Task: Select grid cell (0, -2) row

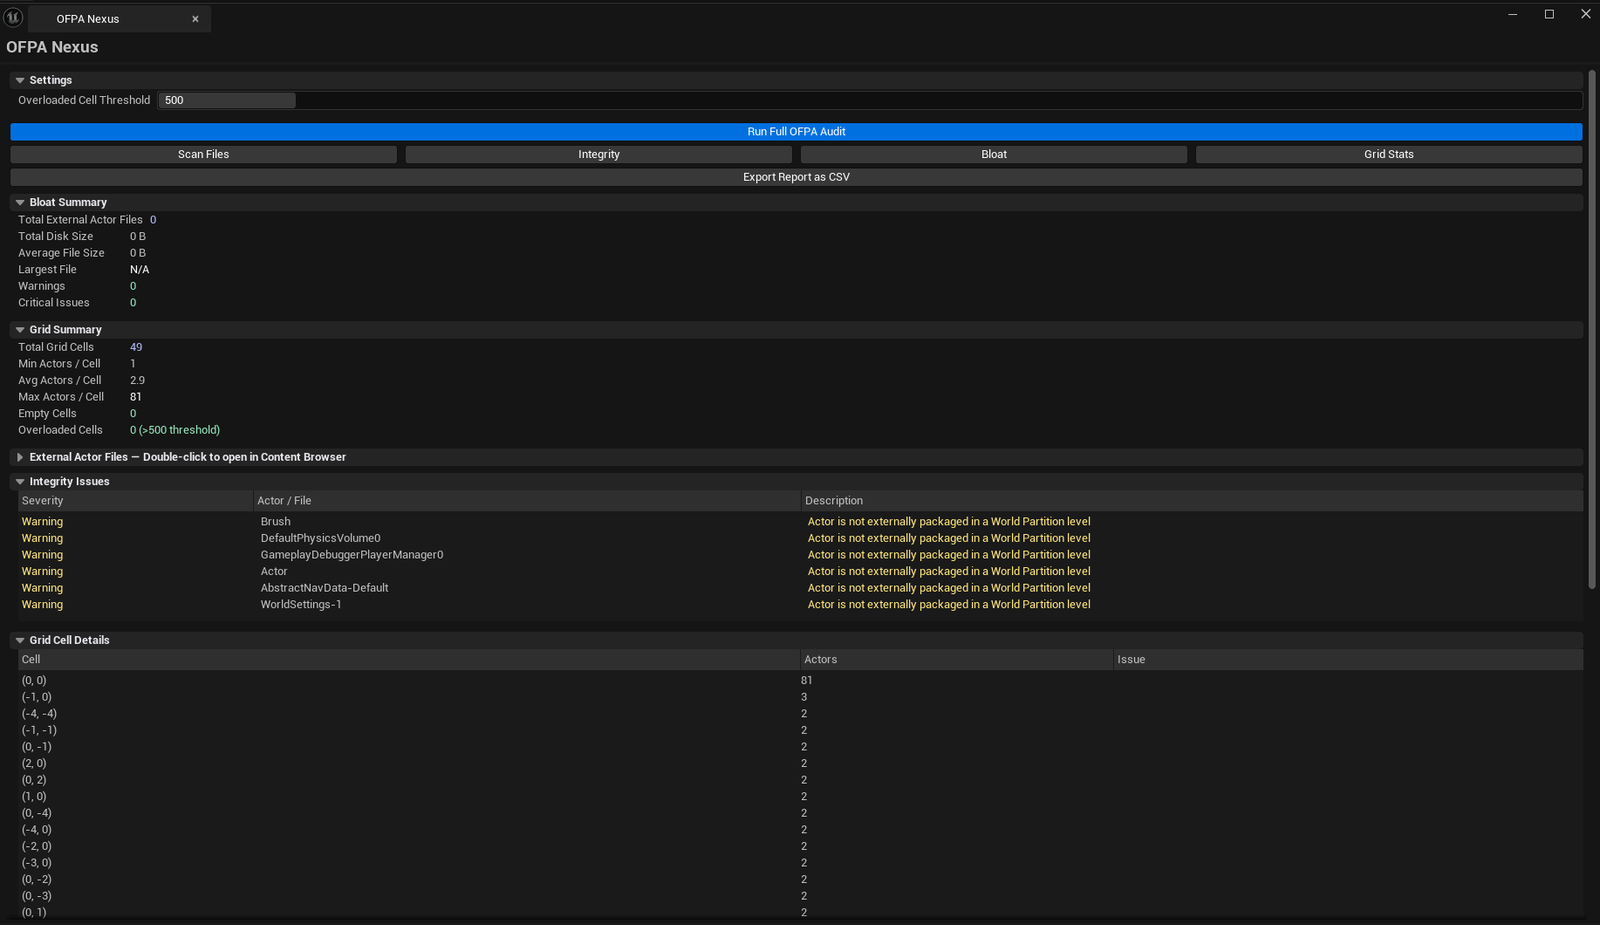Action: point(800,880)
